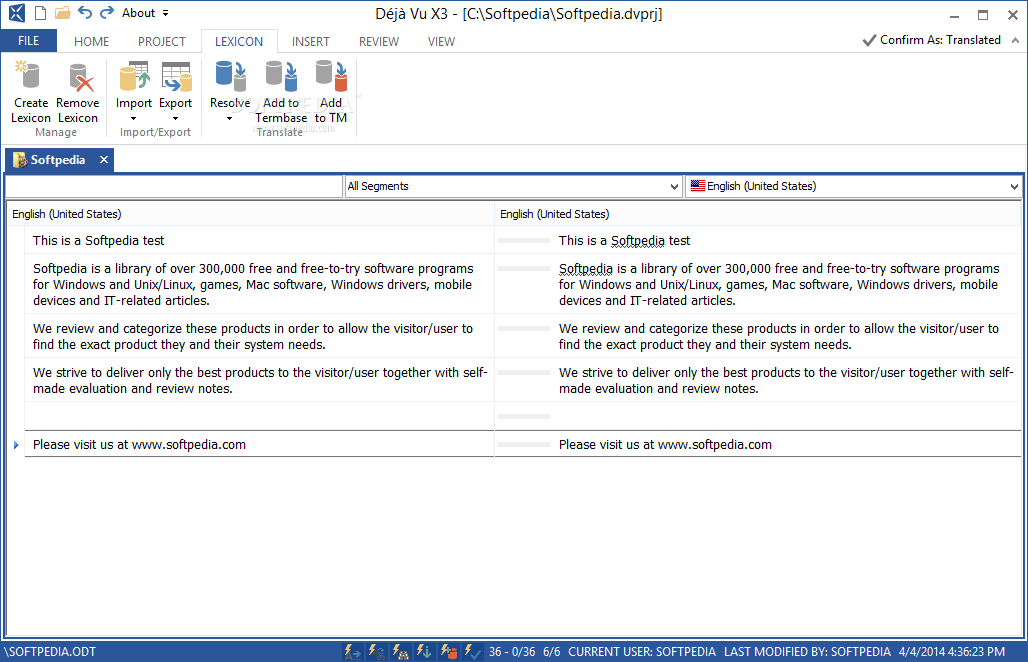Screen dimensions: 1028x662
Task: Click source segment starting 'Softpedia is a library'
Action: tap(260, 284)
